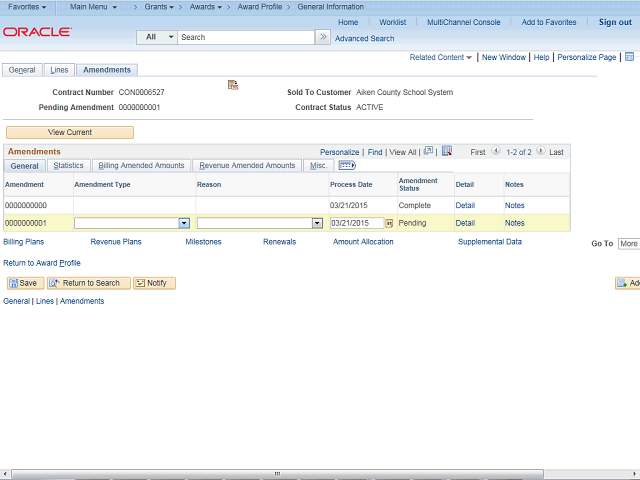Click the Notify button

tap(154, 283)
